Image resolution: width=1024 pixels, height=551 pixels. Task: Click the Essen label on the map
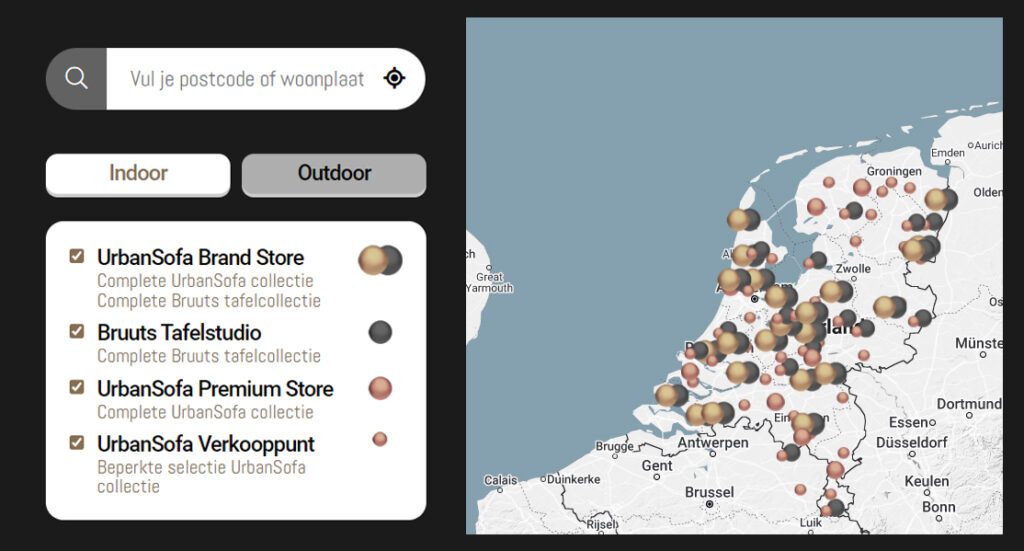point(908,422)
